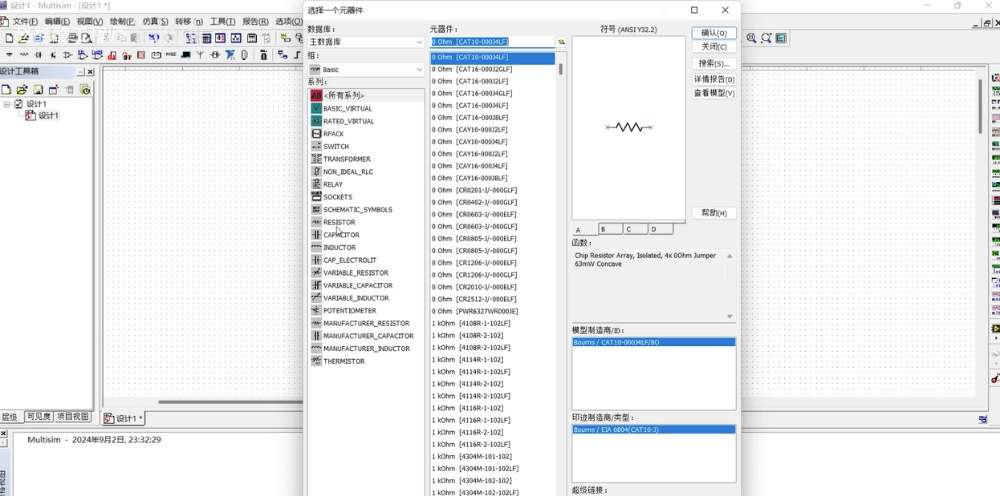This screenshot has height=496, width=1000.
Task: Select child 设计1 schematic in design tree
Action: click(x=48, y=115)
